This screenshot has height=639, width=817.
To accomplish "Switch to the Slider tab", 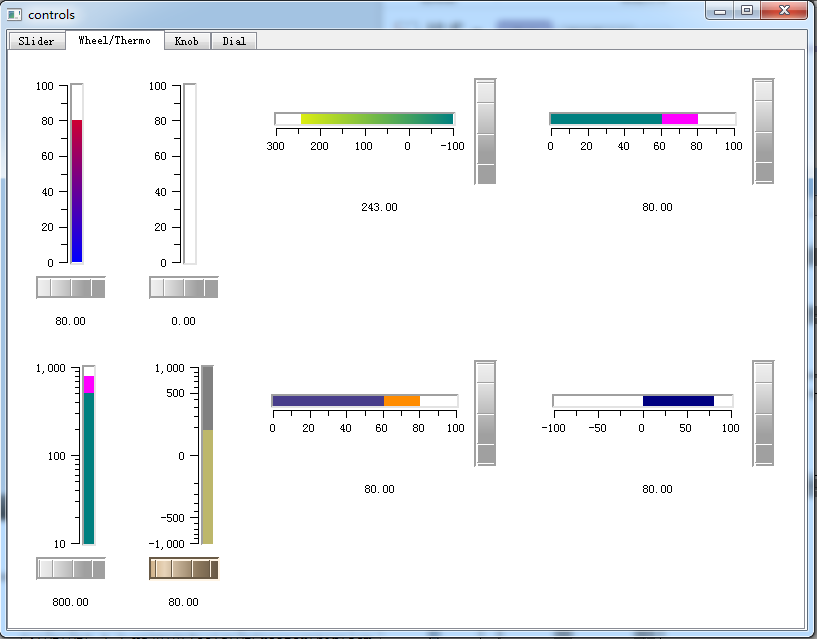I will click(36, 41).
